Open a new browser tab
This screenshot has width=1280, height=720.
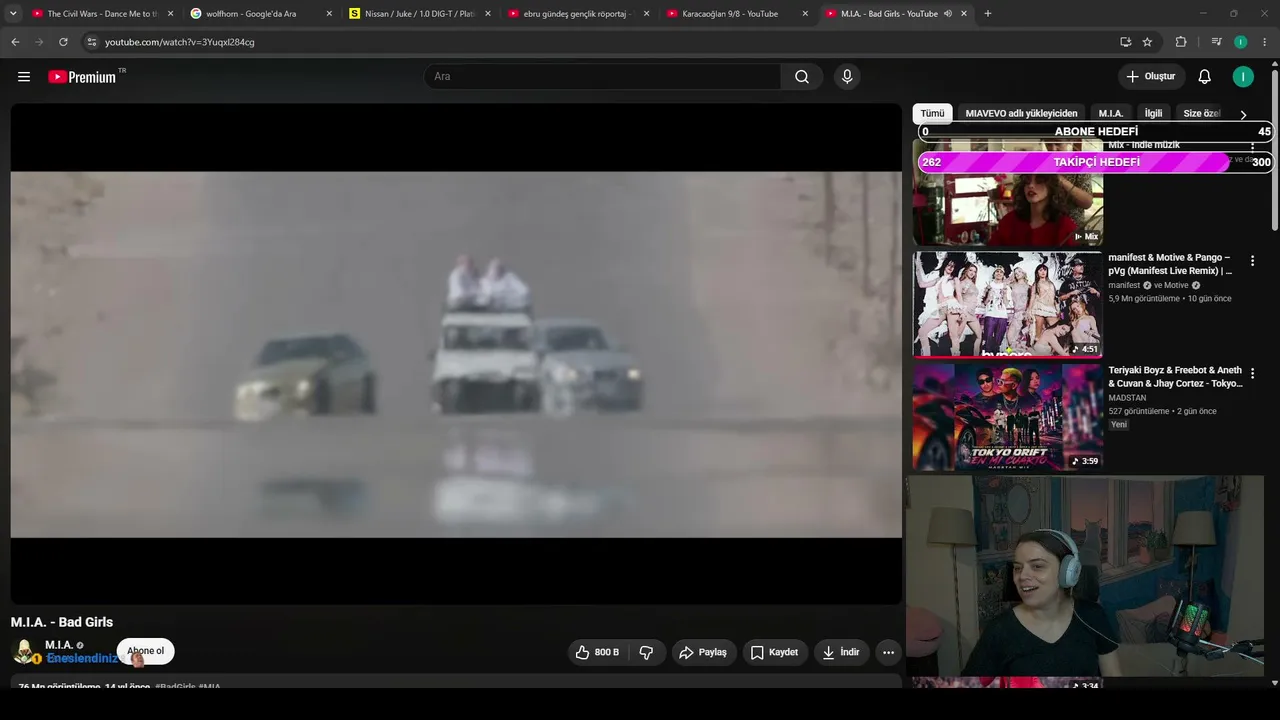(x=988, y=14)
